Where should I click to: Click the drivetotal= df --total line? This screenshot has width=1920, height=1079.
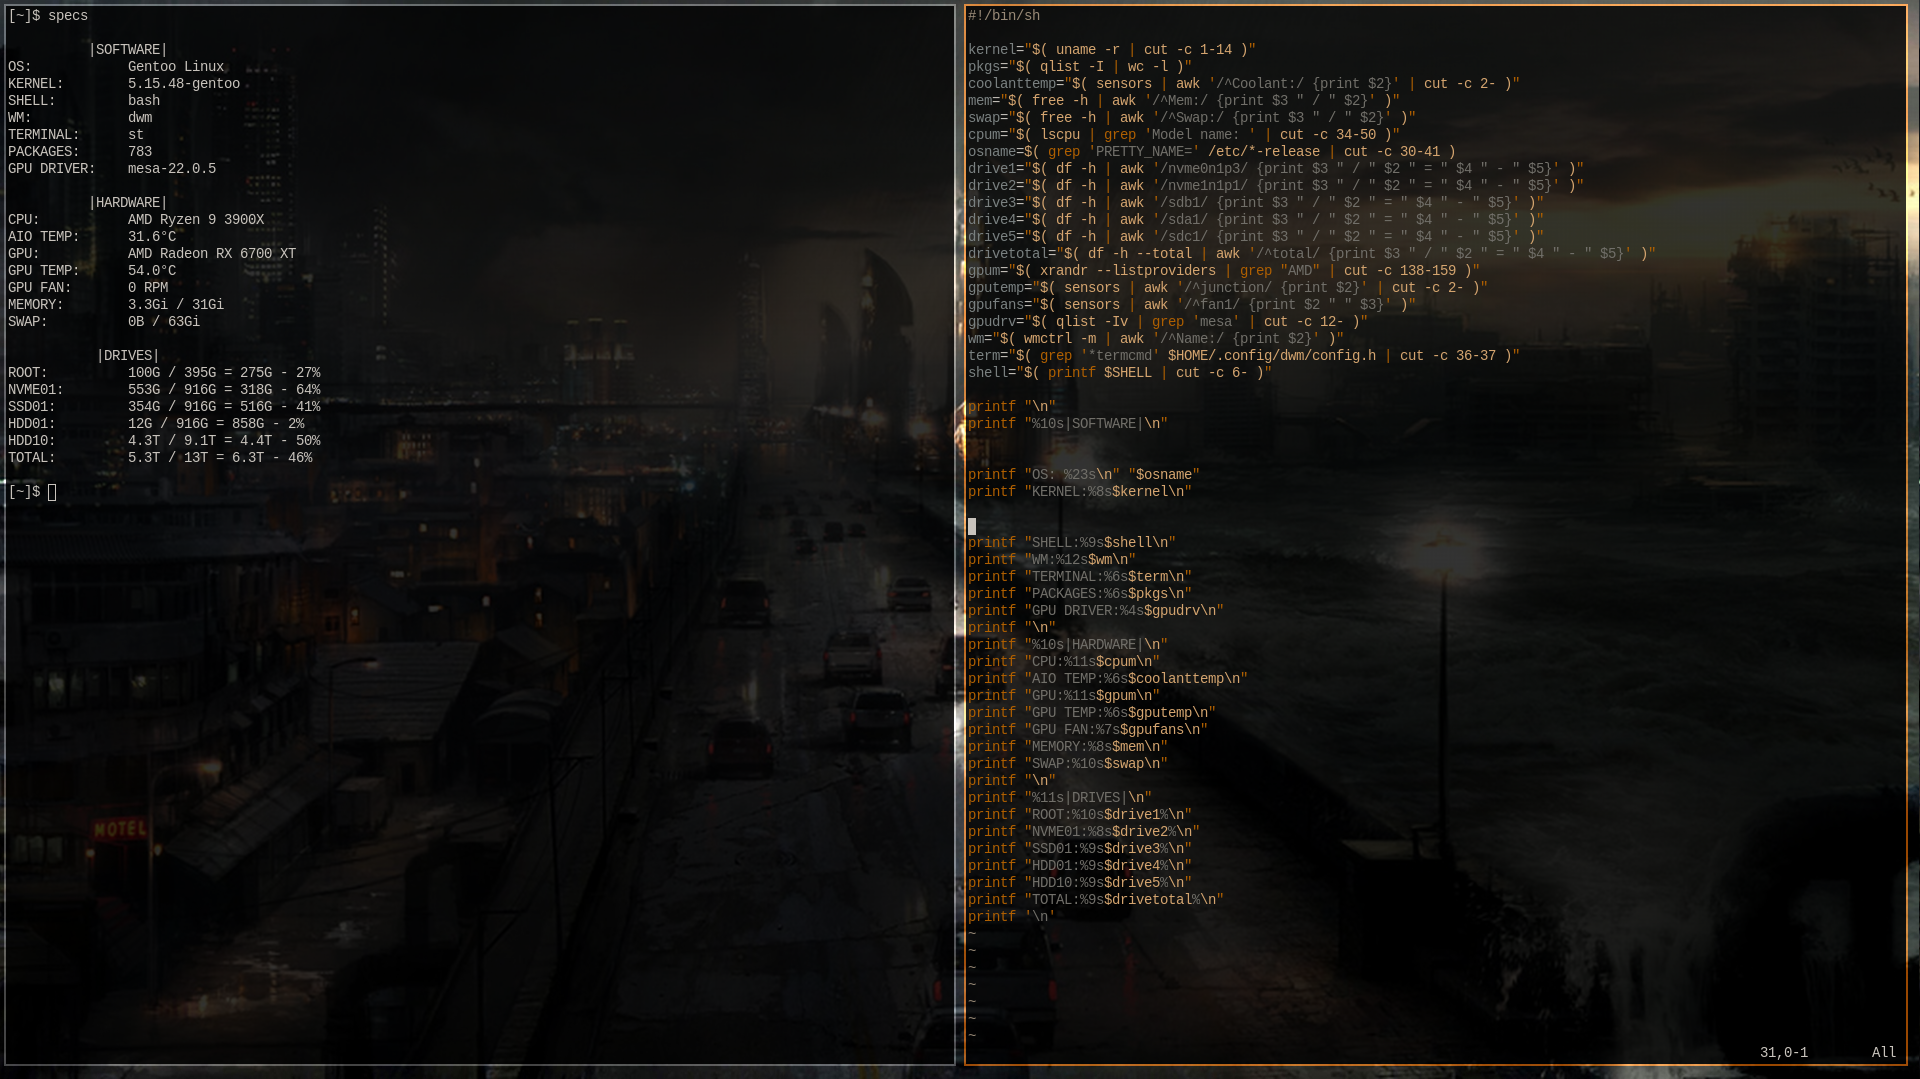[1312, 254]
